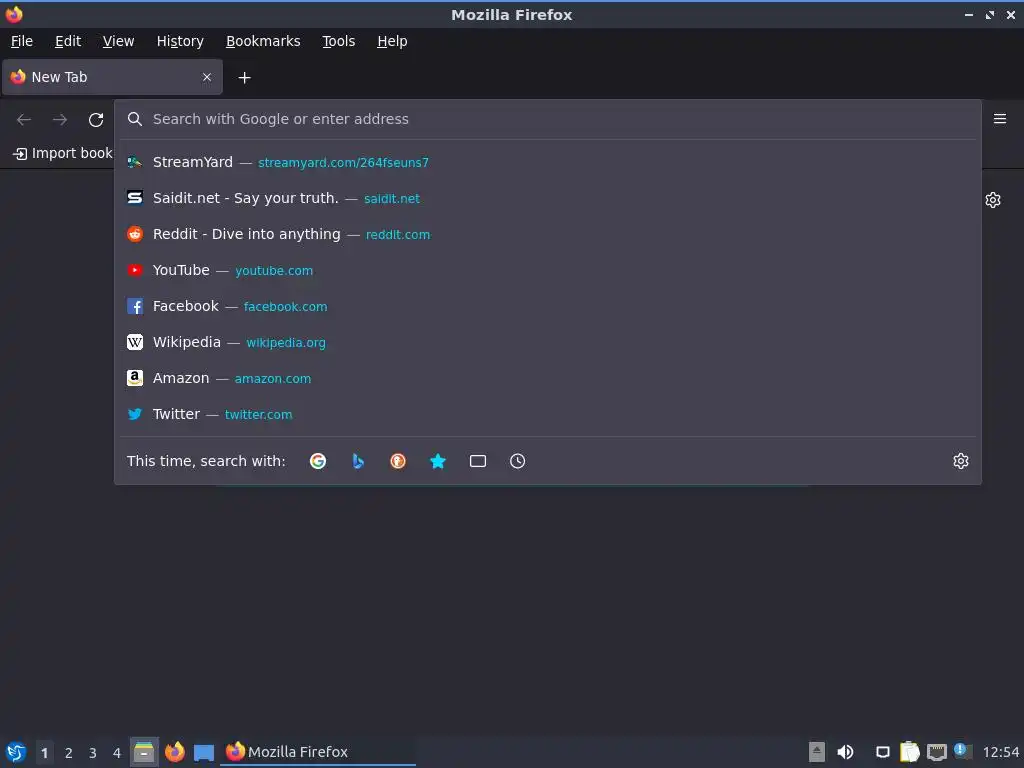This screenshot has height=768, width=1024.
Task: Reload the current page
Action: (96, 120)
